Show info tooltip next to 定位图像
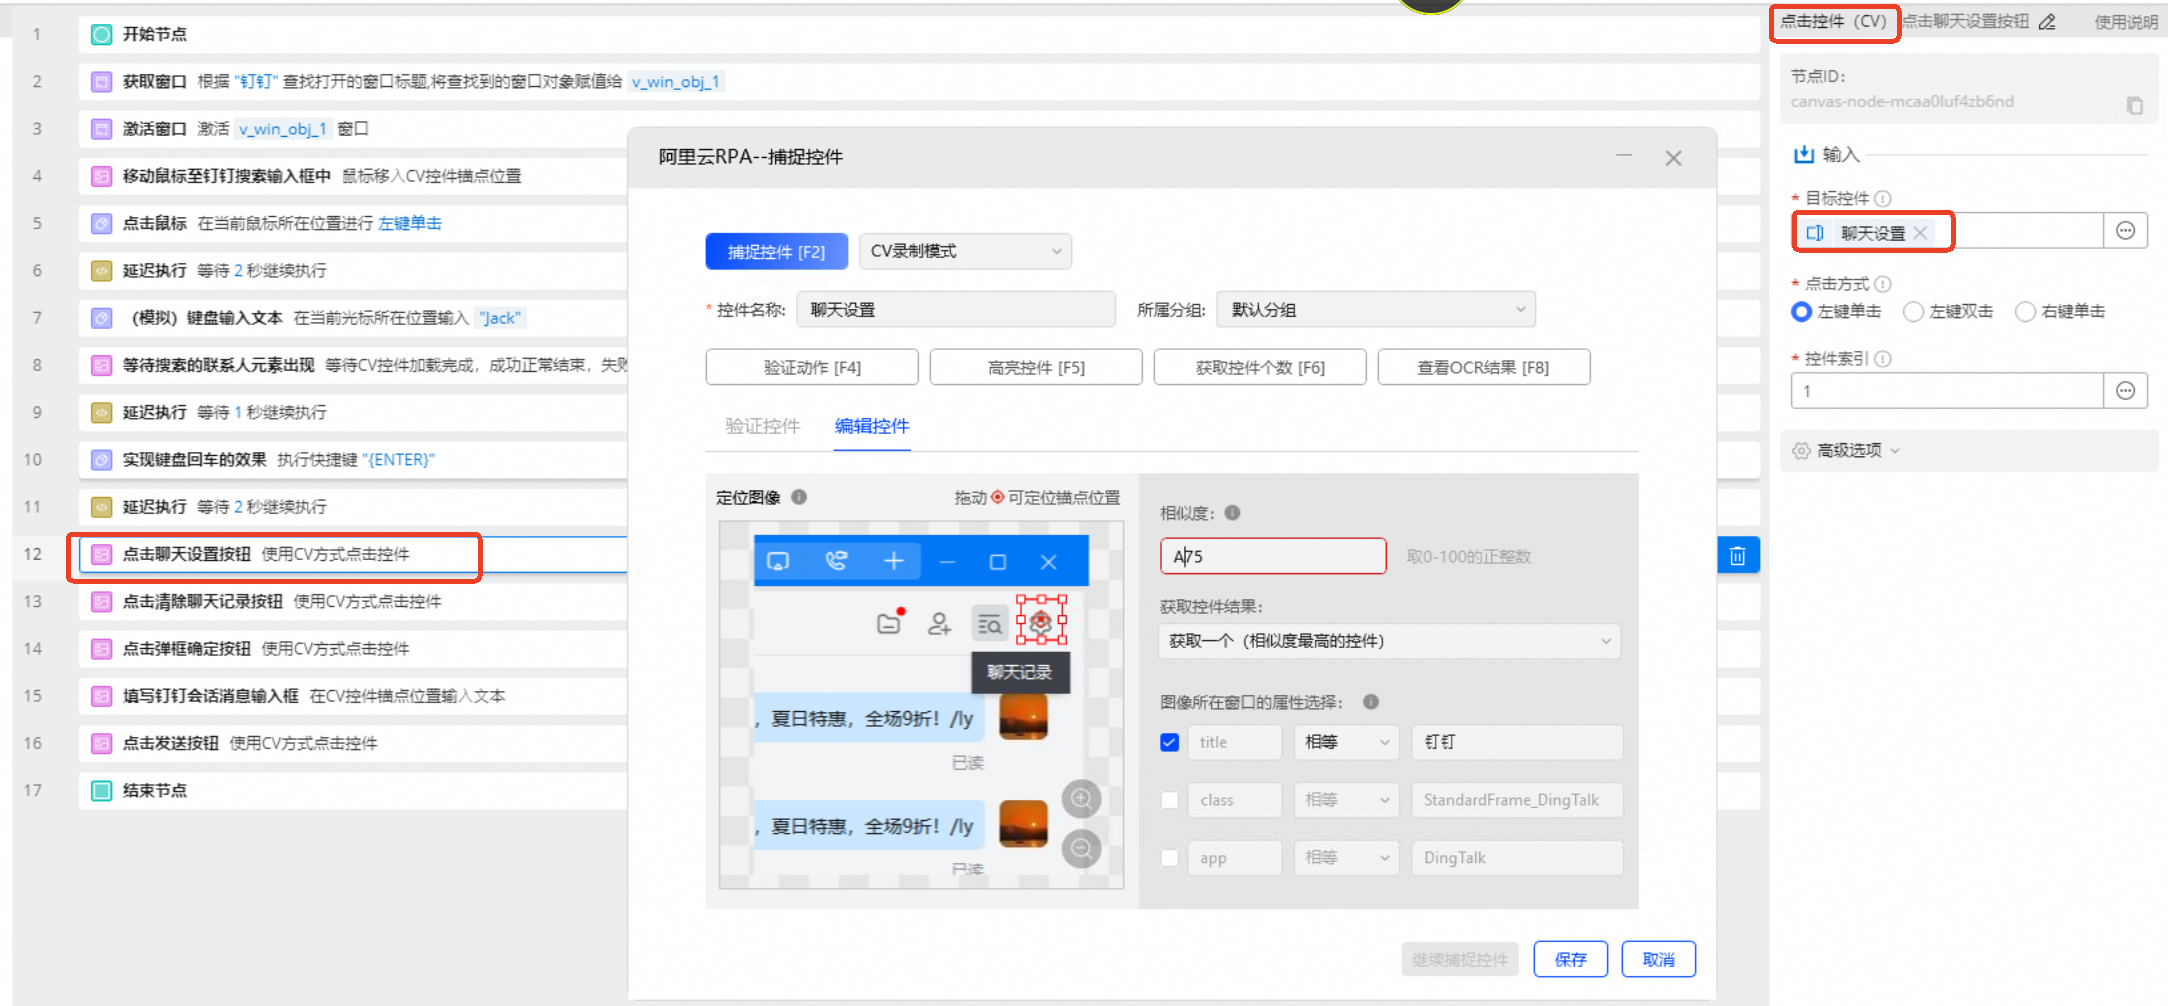The height and width of the screenshot is (1006, 2168). (x=799, y=497)
